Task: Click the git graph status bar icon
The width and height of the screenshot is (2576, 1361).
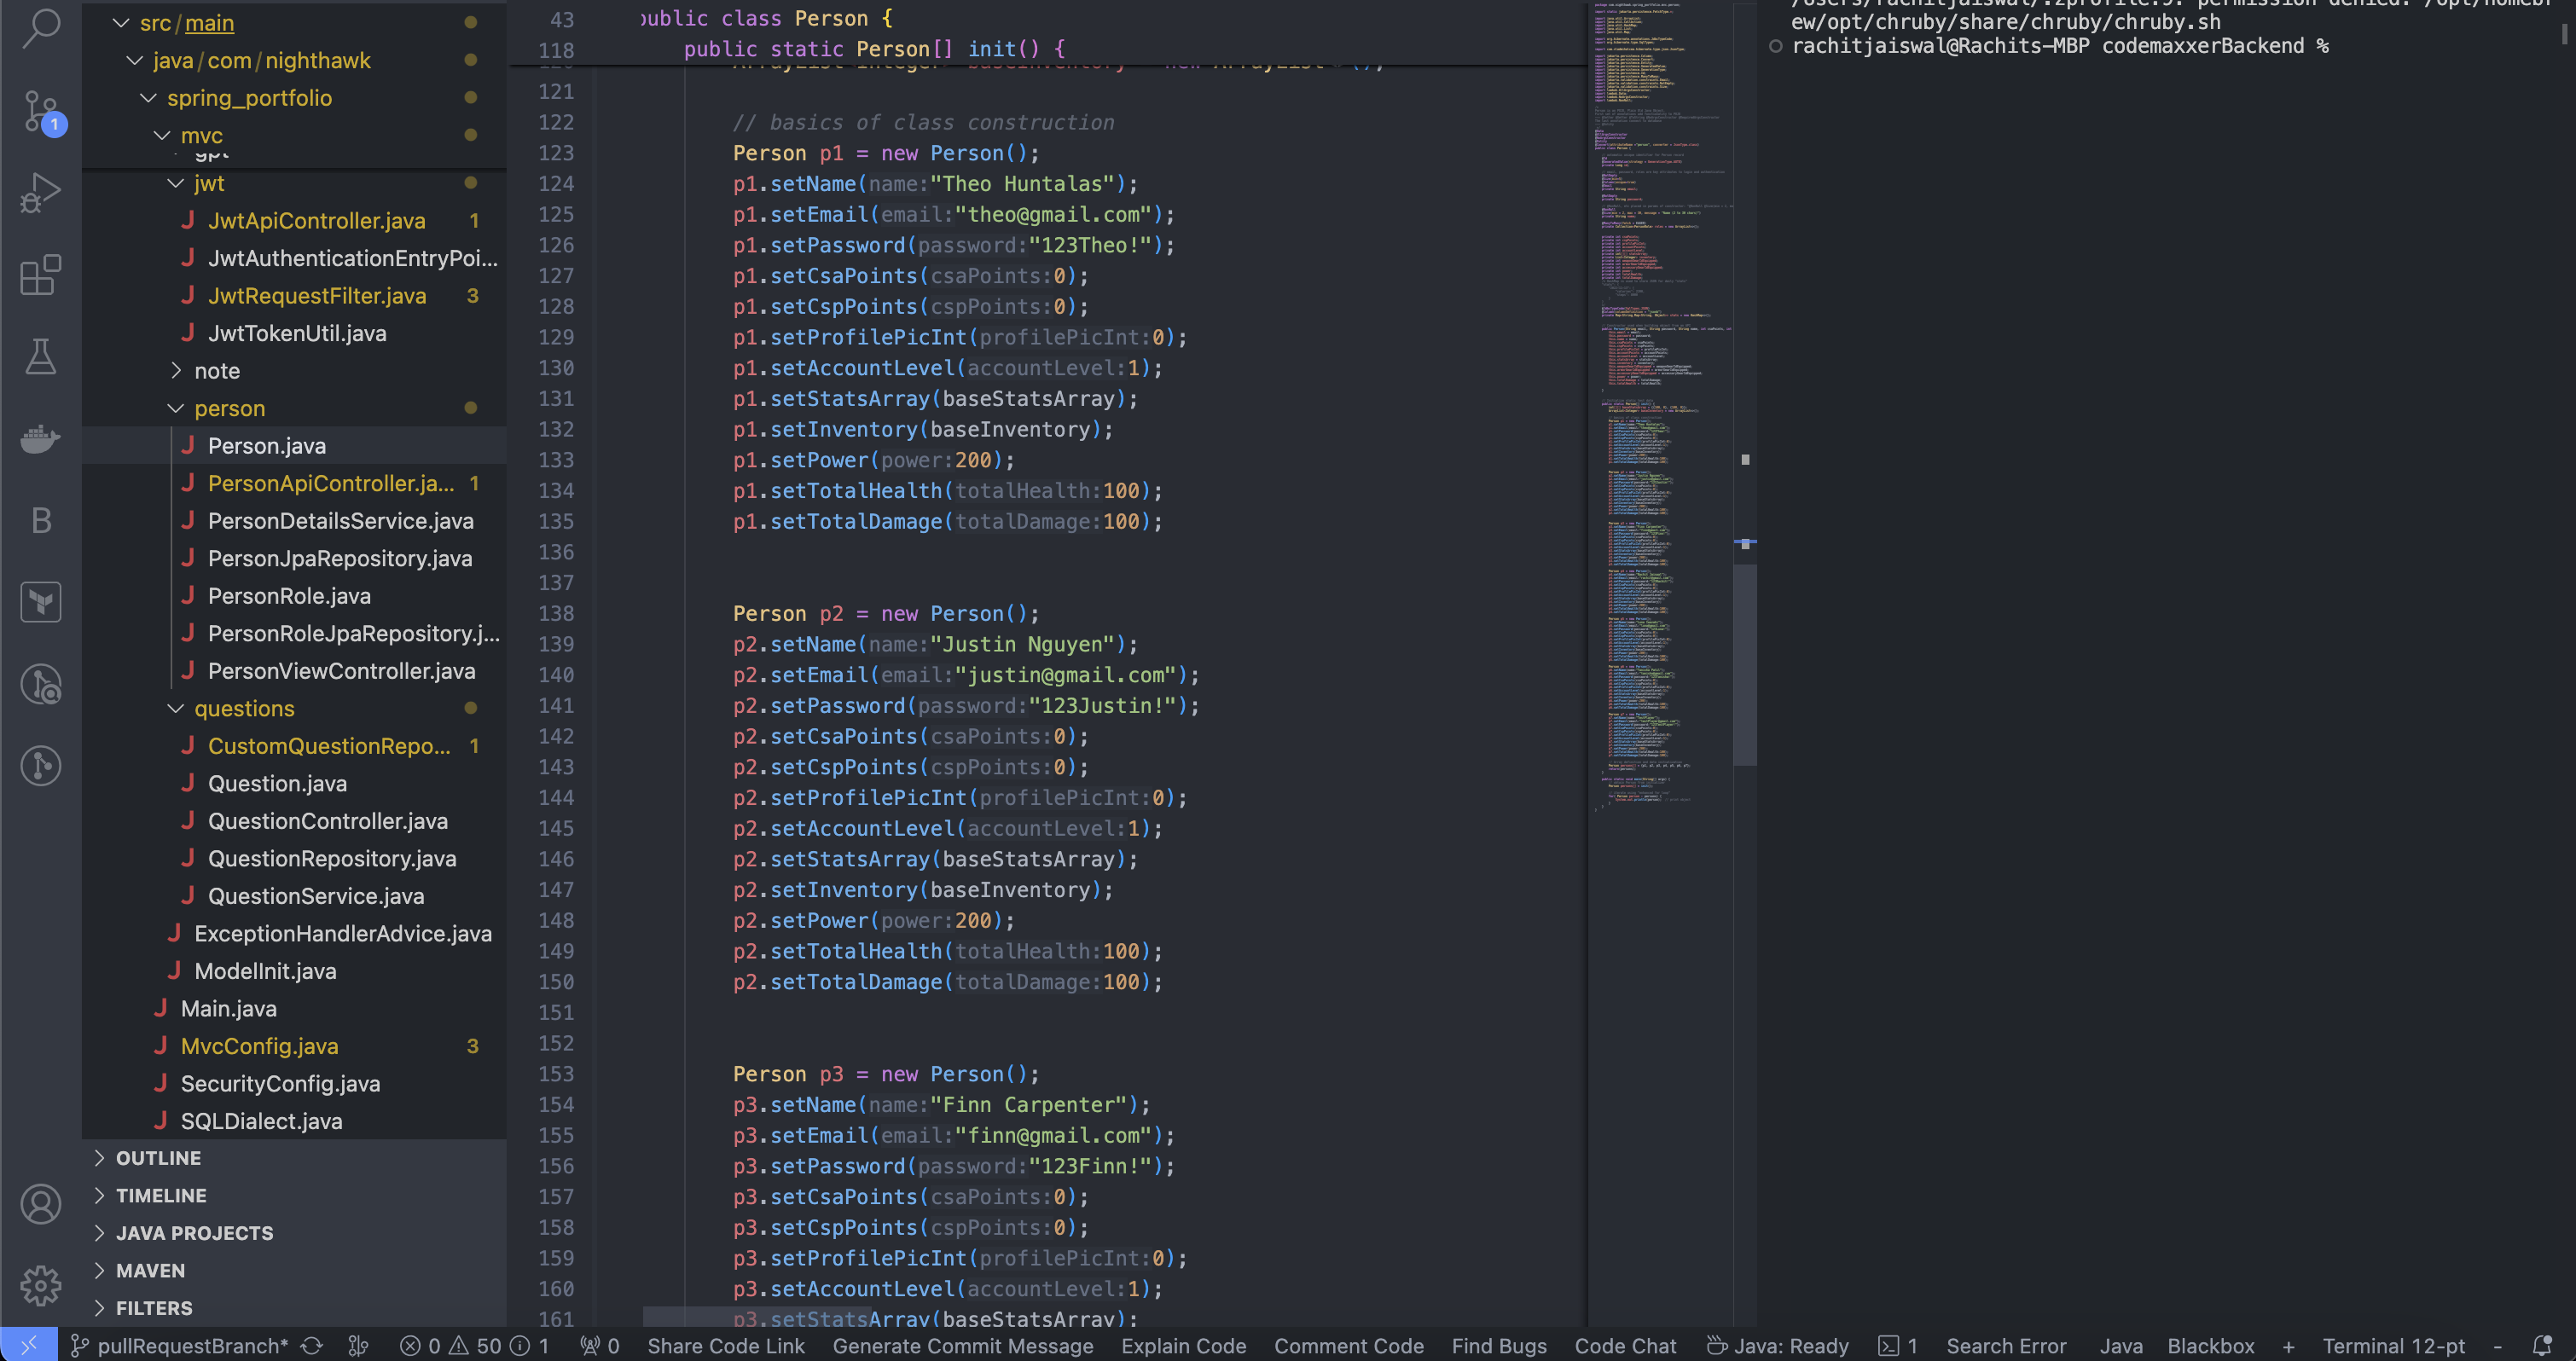Action: [358, 1346]
